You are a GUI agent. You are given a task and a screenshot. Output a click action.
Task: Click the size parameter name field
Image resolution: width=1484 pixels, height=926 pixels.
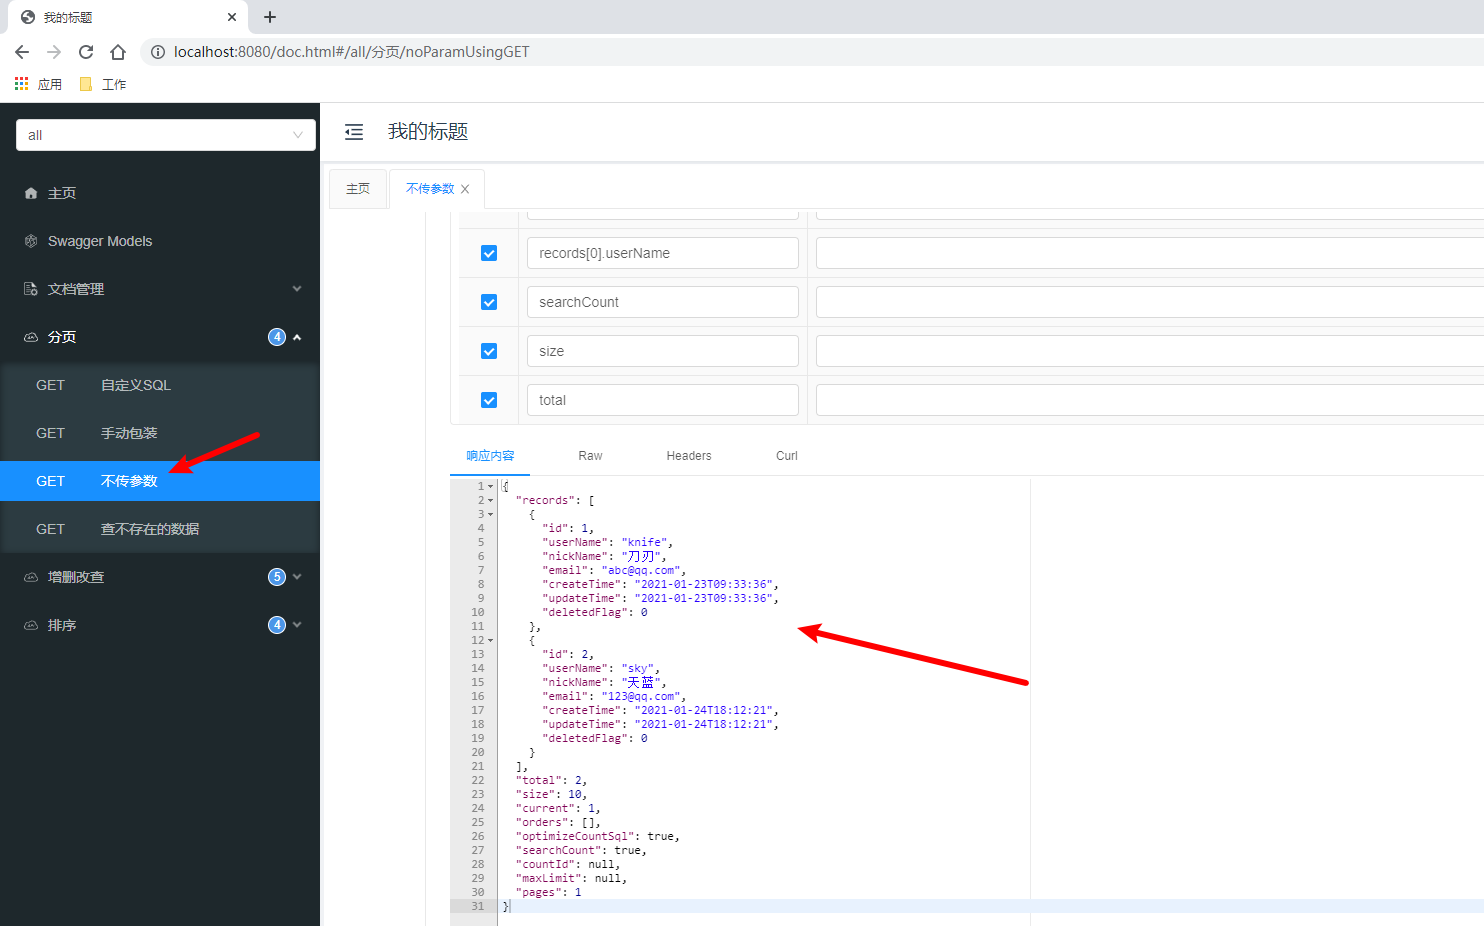[x=662, y=351]
